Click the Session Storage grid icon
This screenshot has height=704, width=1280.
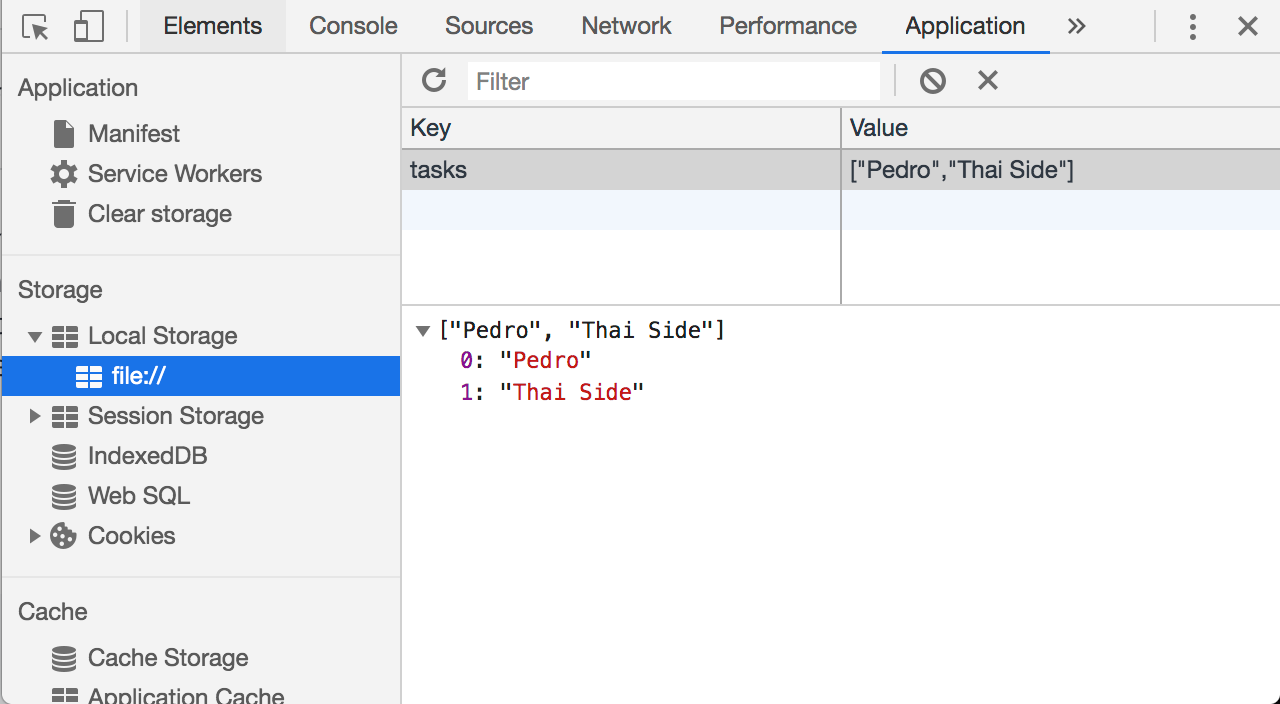[64, 416]
